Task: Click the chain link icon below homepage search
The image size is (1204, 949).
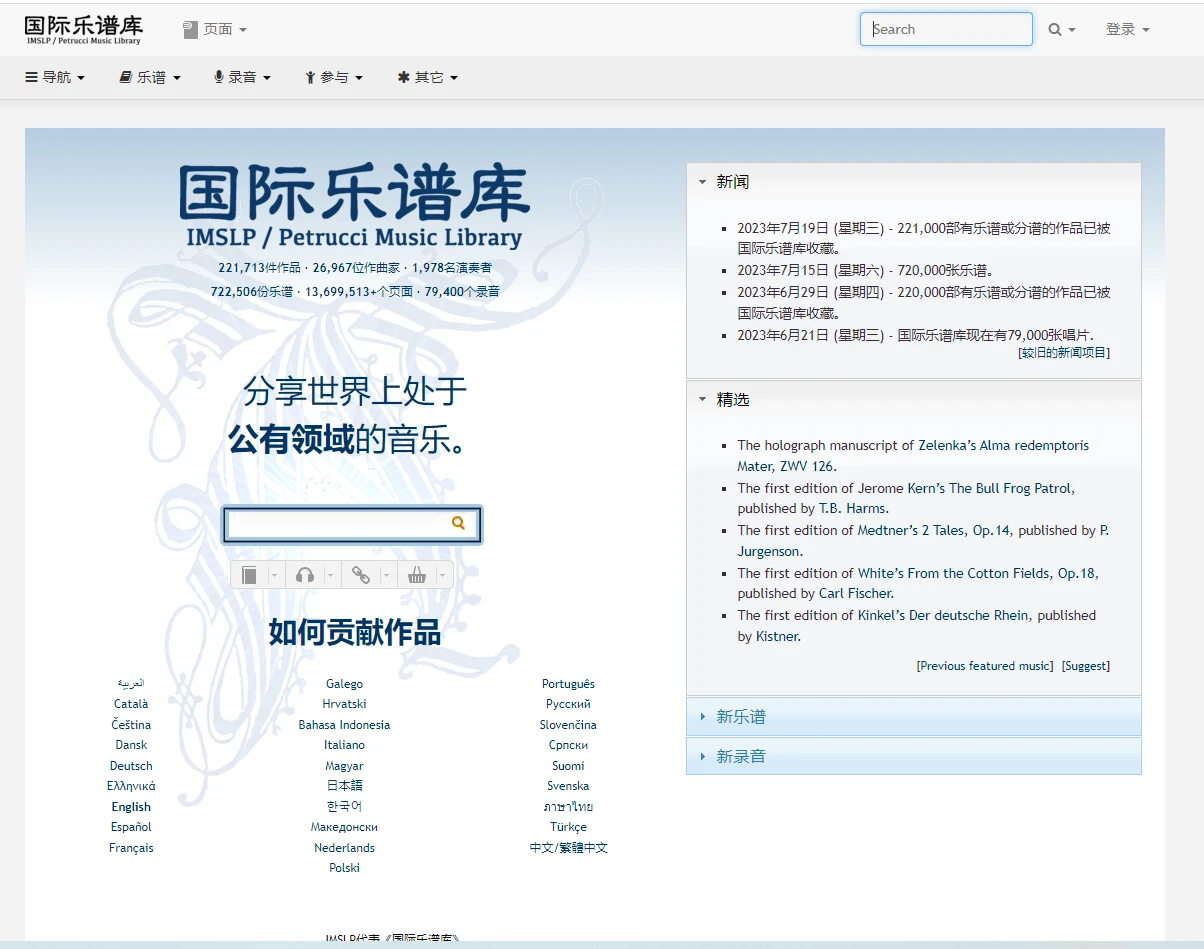Action: (361, 575)
